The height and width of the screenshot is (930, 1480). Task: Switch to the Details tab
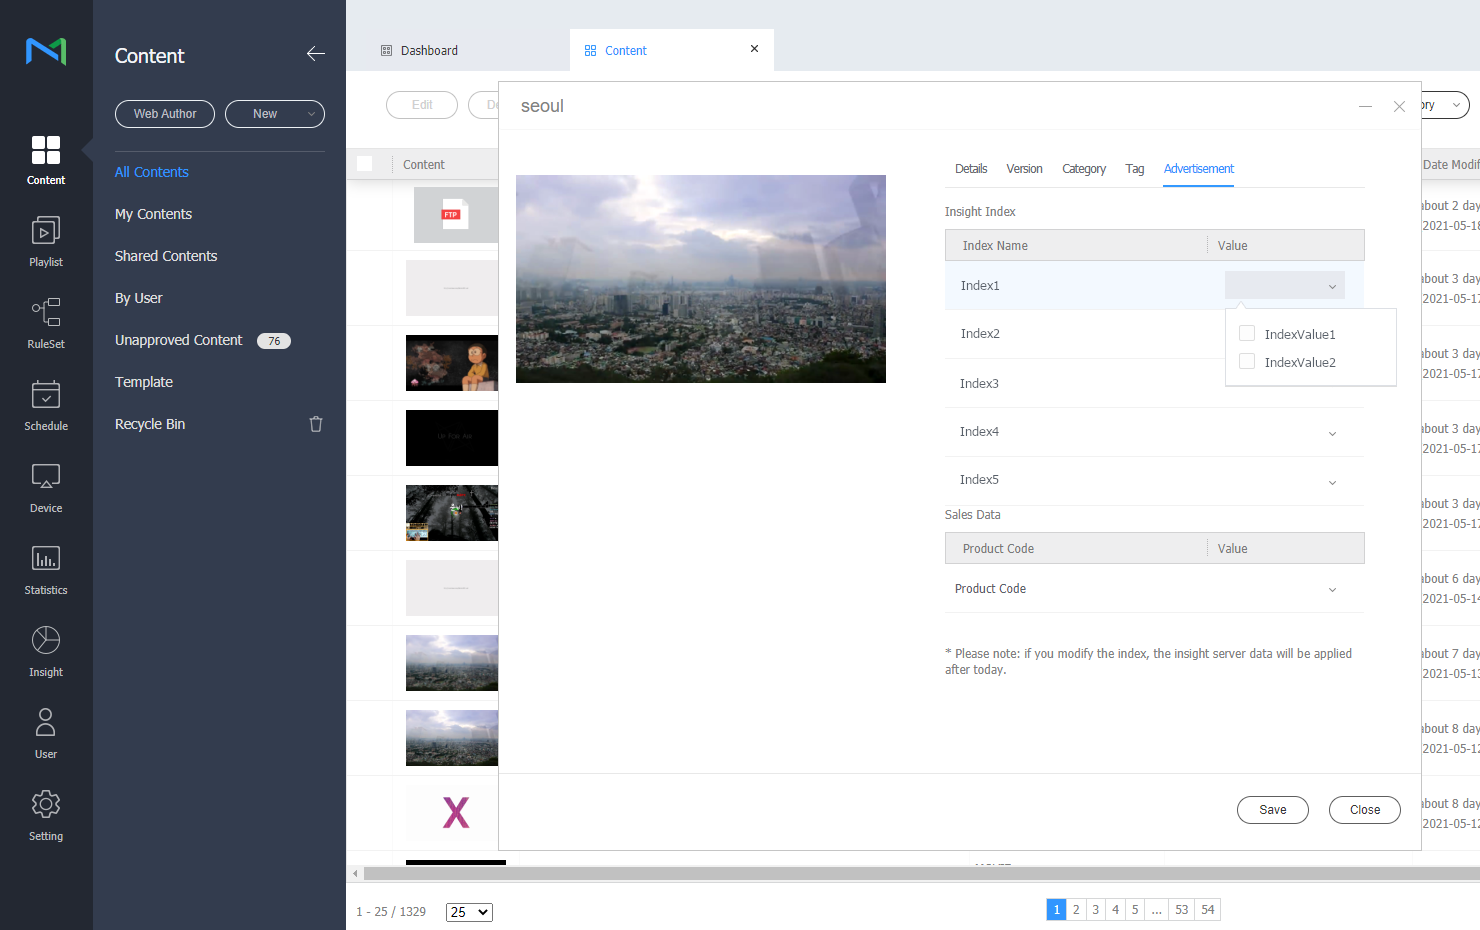pyautogui.click(x=970, y=169)
